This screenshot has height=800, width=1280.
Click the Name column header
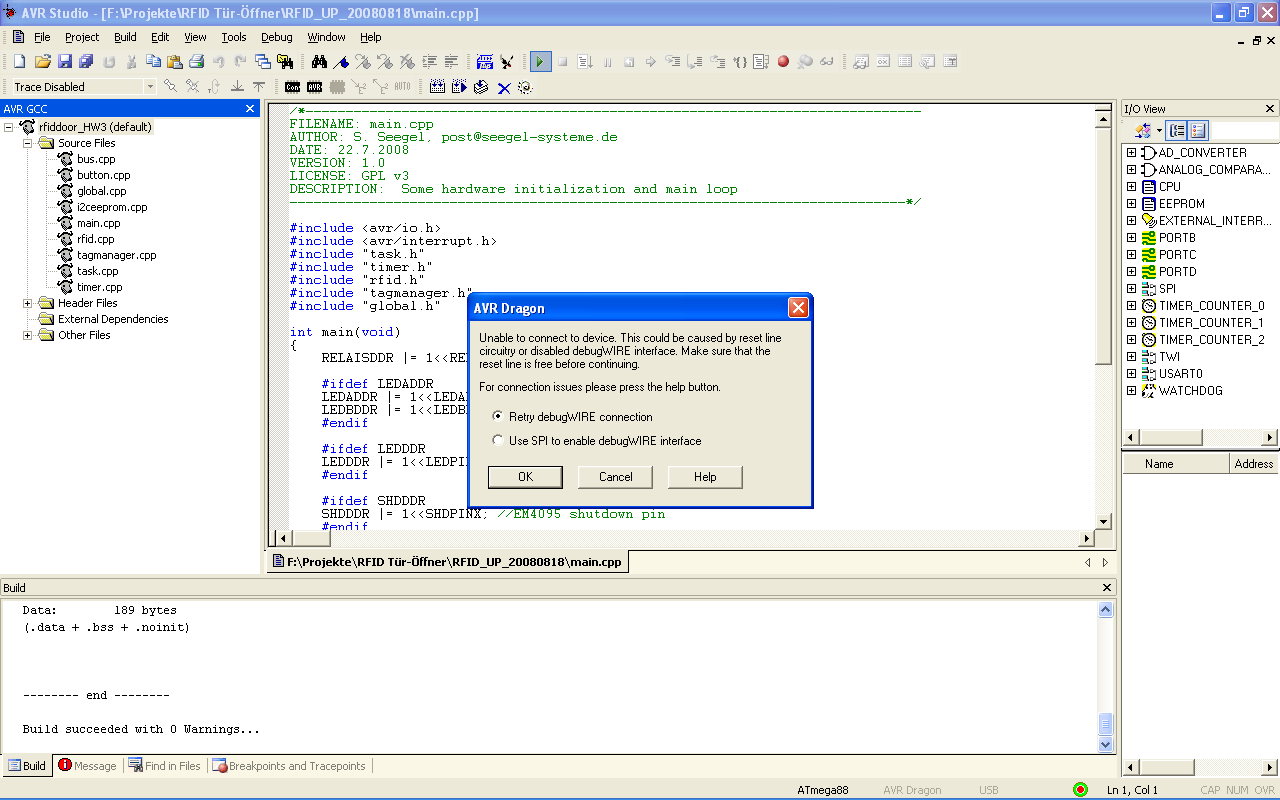[1175, 464]
